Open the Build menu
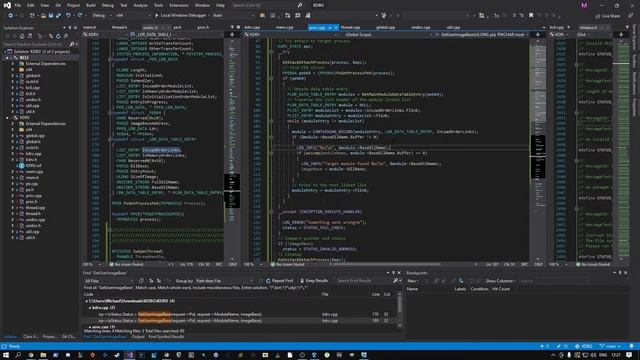 (x=91, y=5)
